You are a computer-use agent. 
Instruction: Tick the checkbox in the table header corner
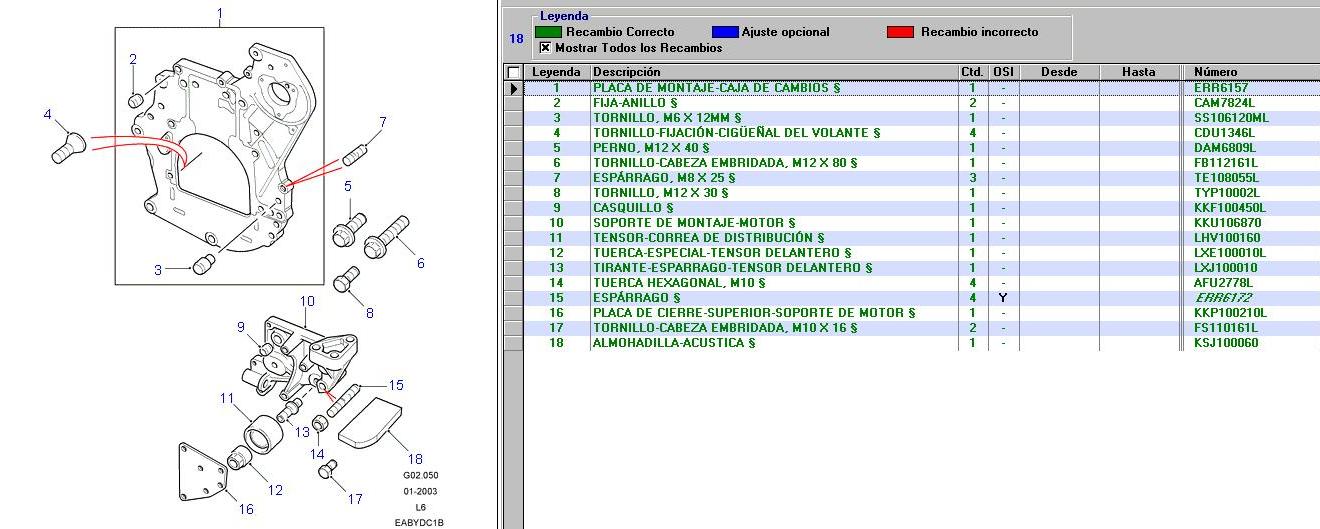coord(513,72)
